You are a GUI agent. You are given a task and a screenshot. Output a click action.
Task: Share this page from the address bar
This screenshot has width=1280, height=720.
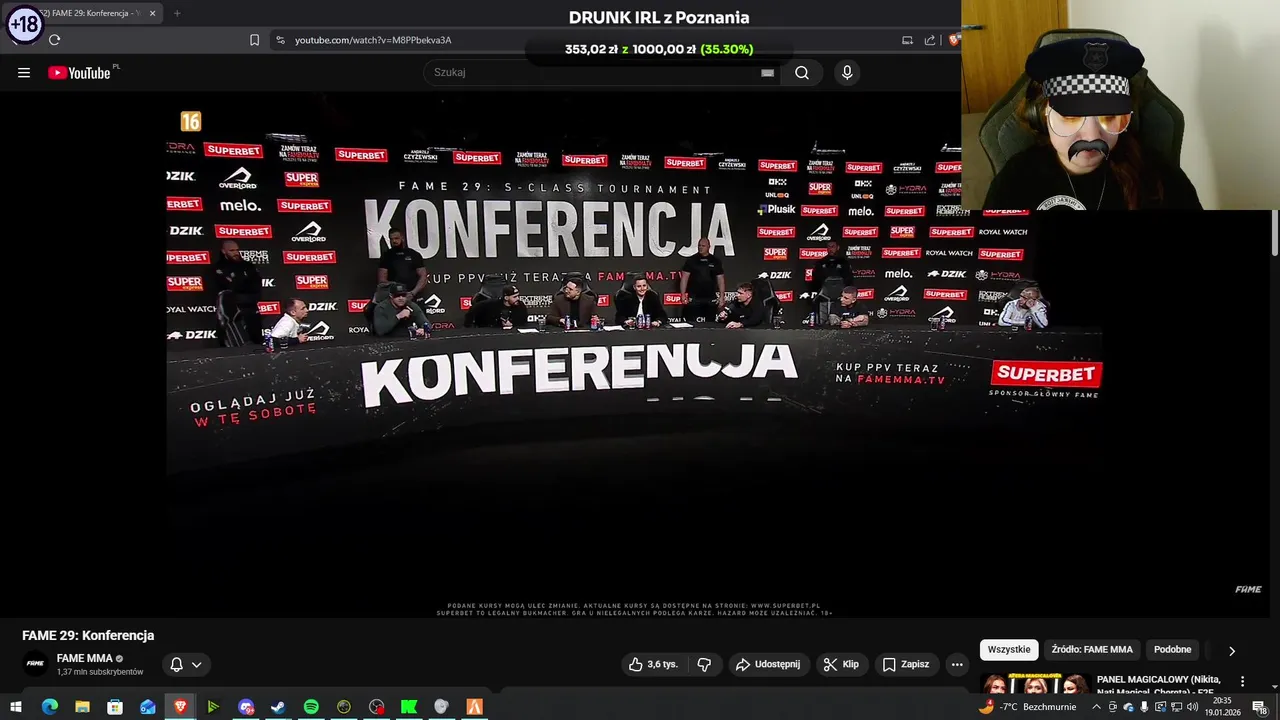coord(930,40)
